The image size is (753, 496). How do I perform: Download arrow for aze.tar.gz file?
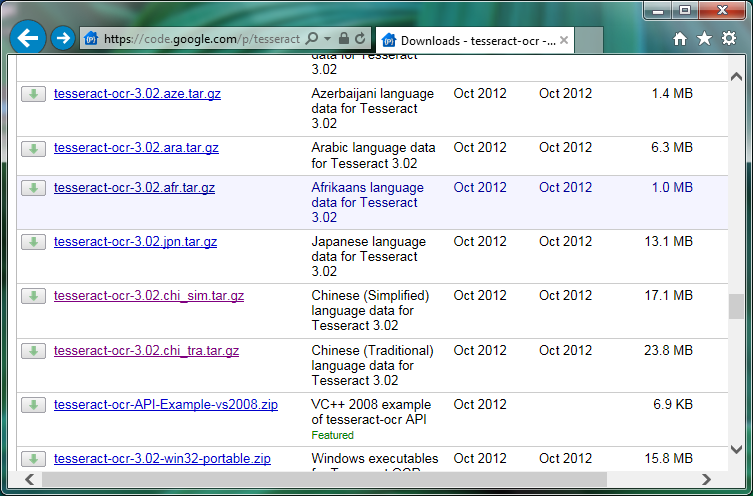[x=34, y=94]
